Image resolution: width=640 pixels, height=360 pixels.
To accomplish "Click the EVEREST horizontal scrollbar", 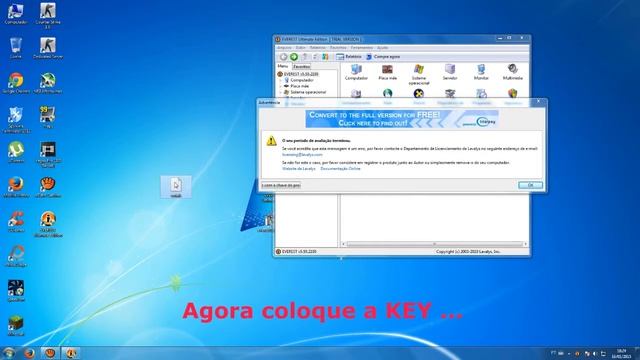I will pos(434,244).
